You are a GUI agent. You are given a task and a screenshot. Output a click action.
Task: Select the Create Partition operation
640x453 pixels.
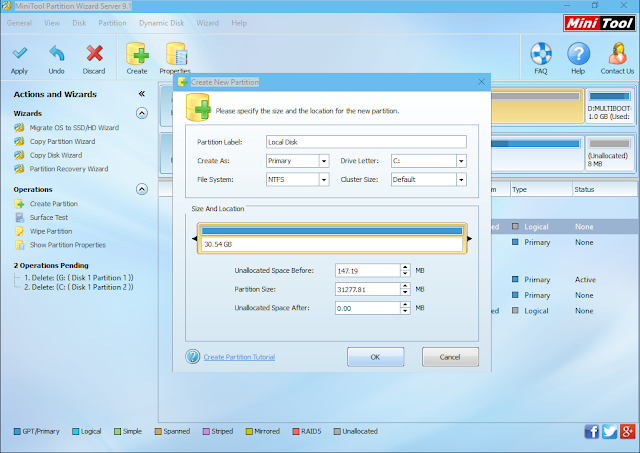tap(53, 204)
